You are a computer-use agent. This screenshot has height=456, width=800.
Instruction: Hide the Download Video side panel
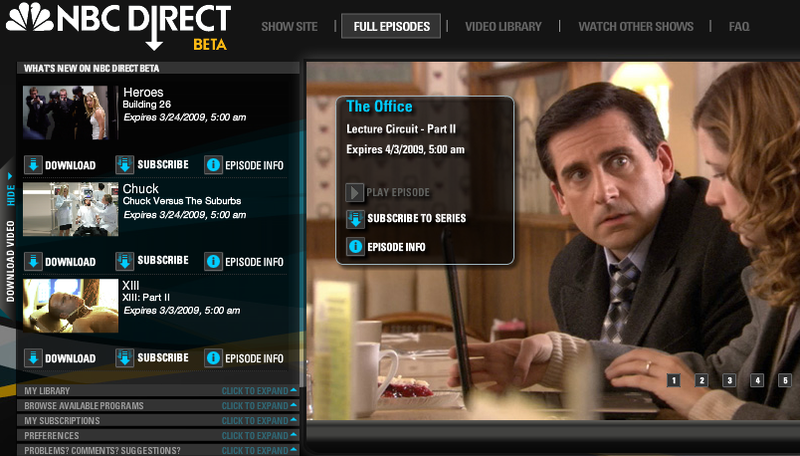(10, 190)
